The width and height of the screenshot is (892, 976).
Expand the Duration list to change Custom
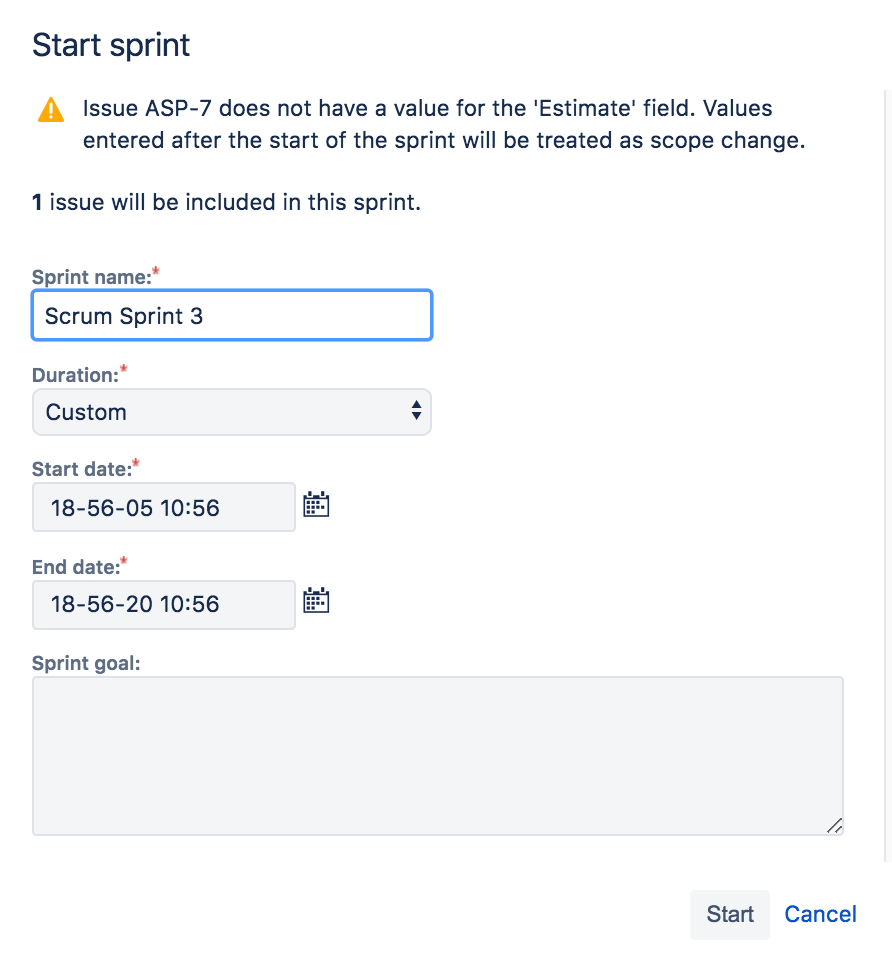tap(232, 411)
